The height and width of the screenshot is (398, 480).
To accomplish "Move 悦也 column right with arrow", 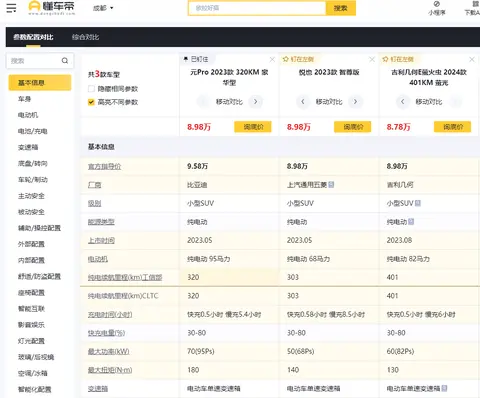I will 355,101.
